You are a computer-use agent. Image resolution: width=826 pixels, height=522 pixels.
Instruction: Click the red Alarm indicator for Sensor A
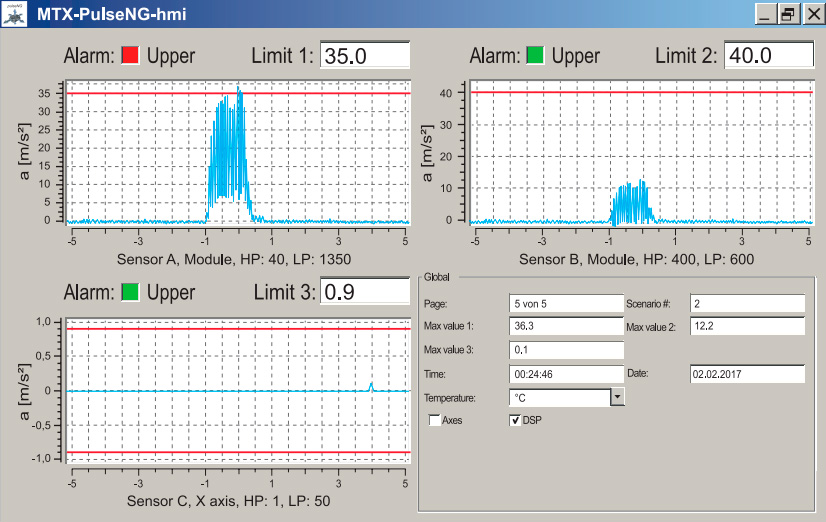click(x=129, y=56)
